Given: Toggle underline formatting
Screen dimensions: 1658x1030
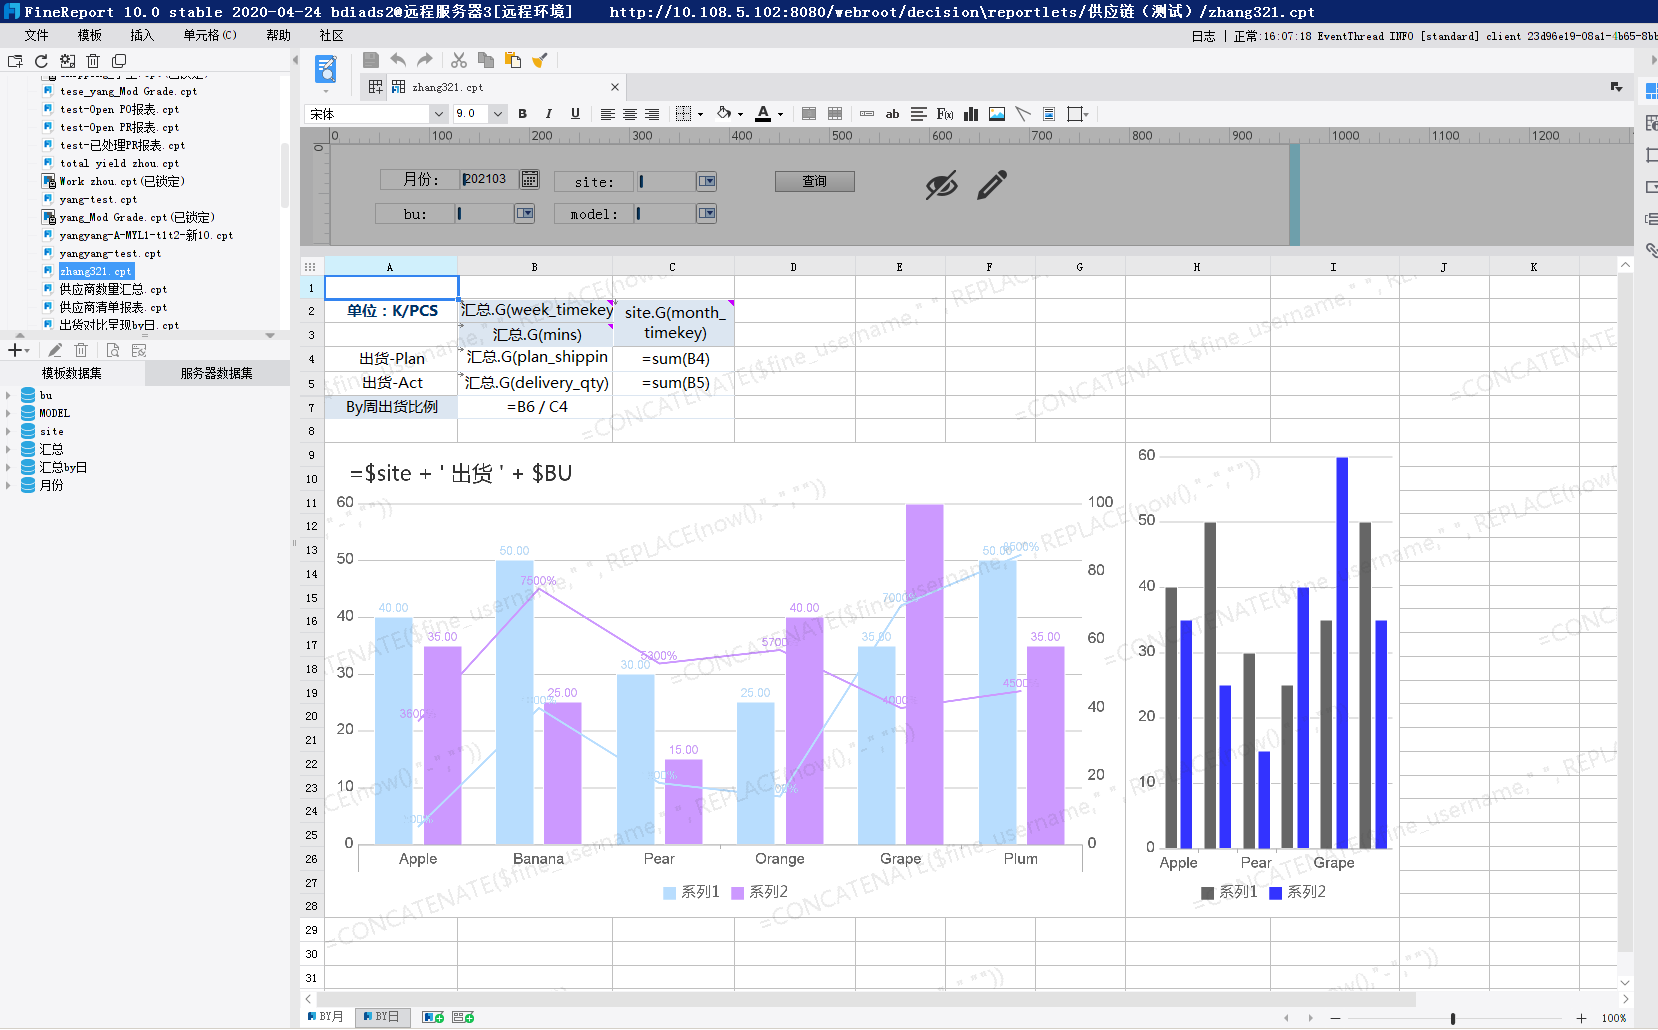Looking at the screenshot, I should coord(575,114).
